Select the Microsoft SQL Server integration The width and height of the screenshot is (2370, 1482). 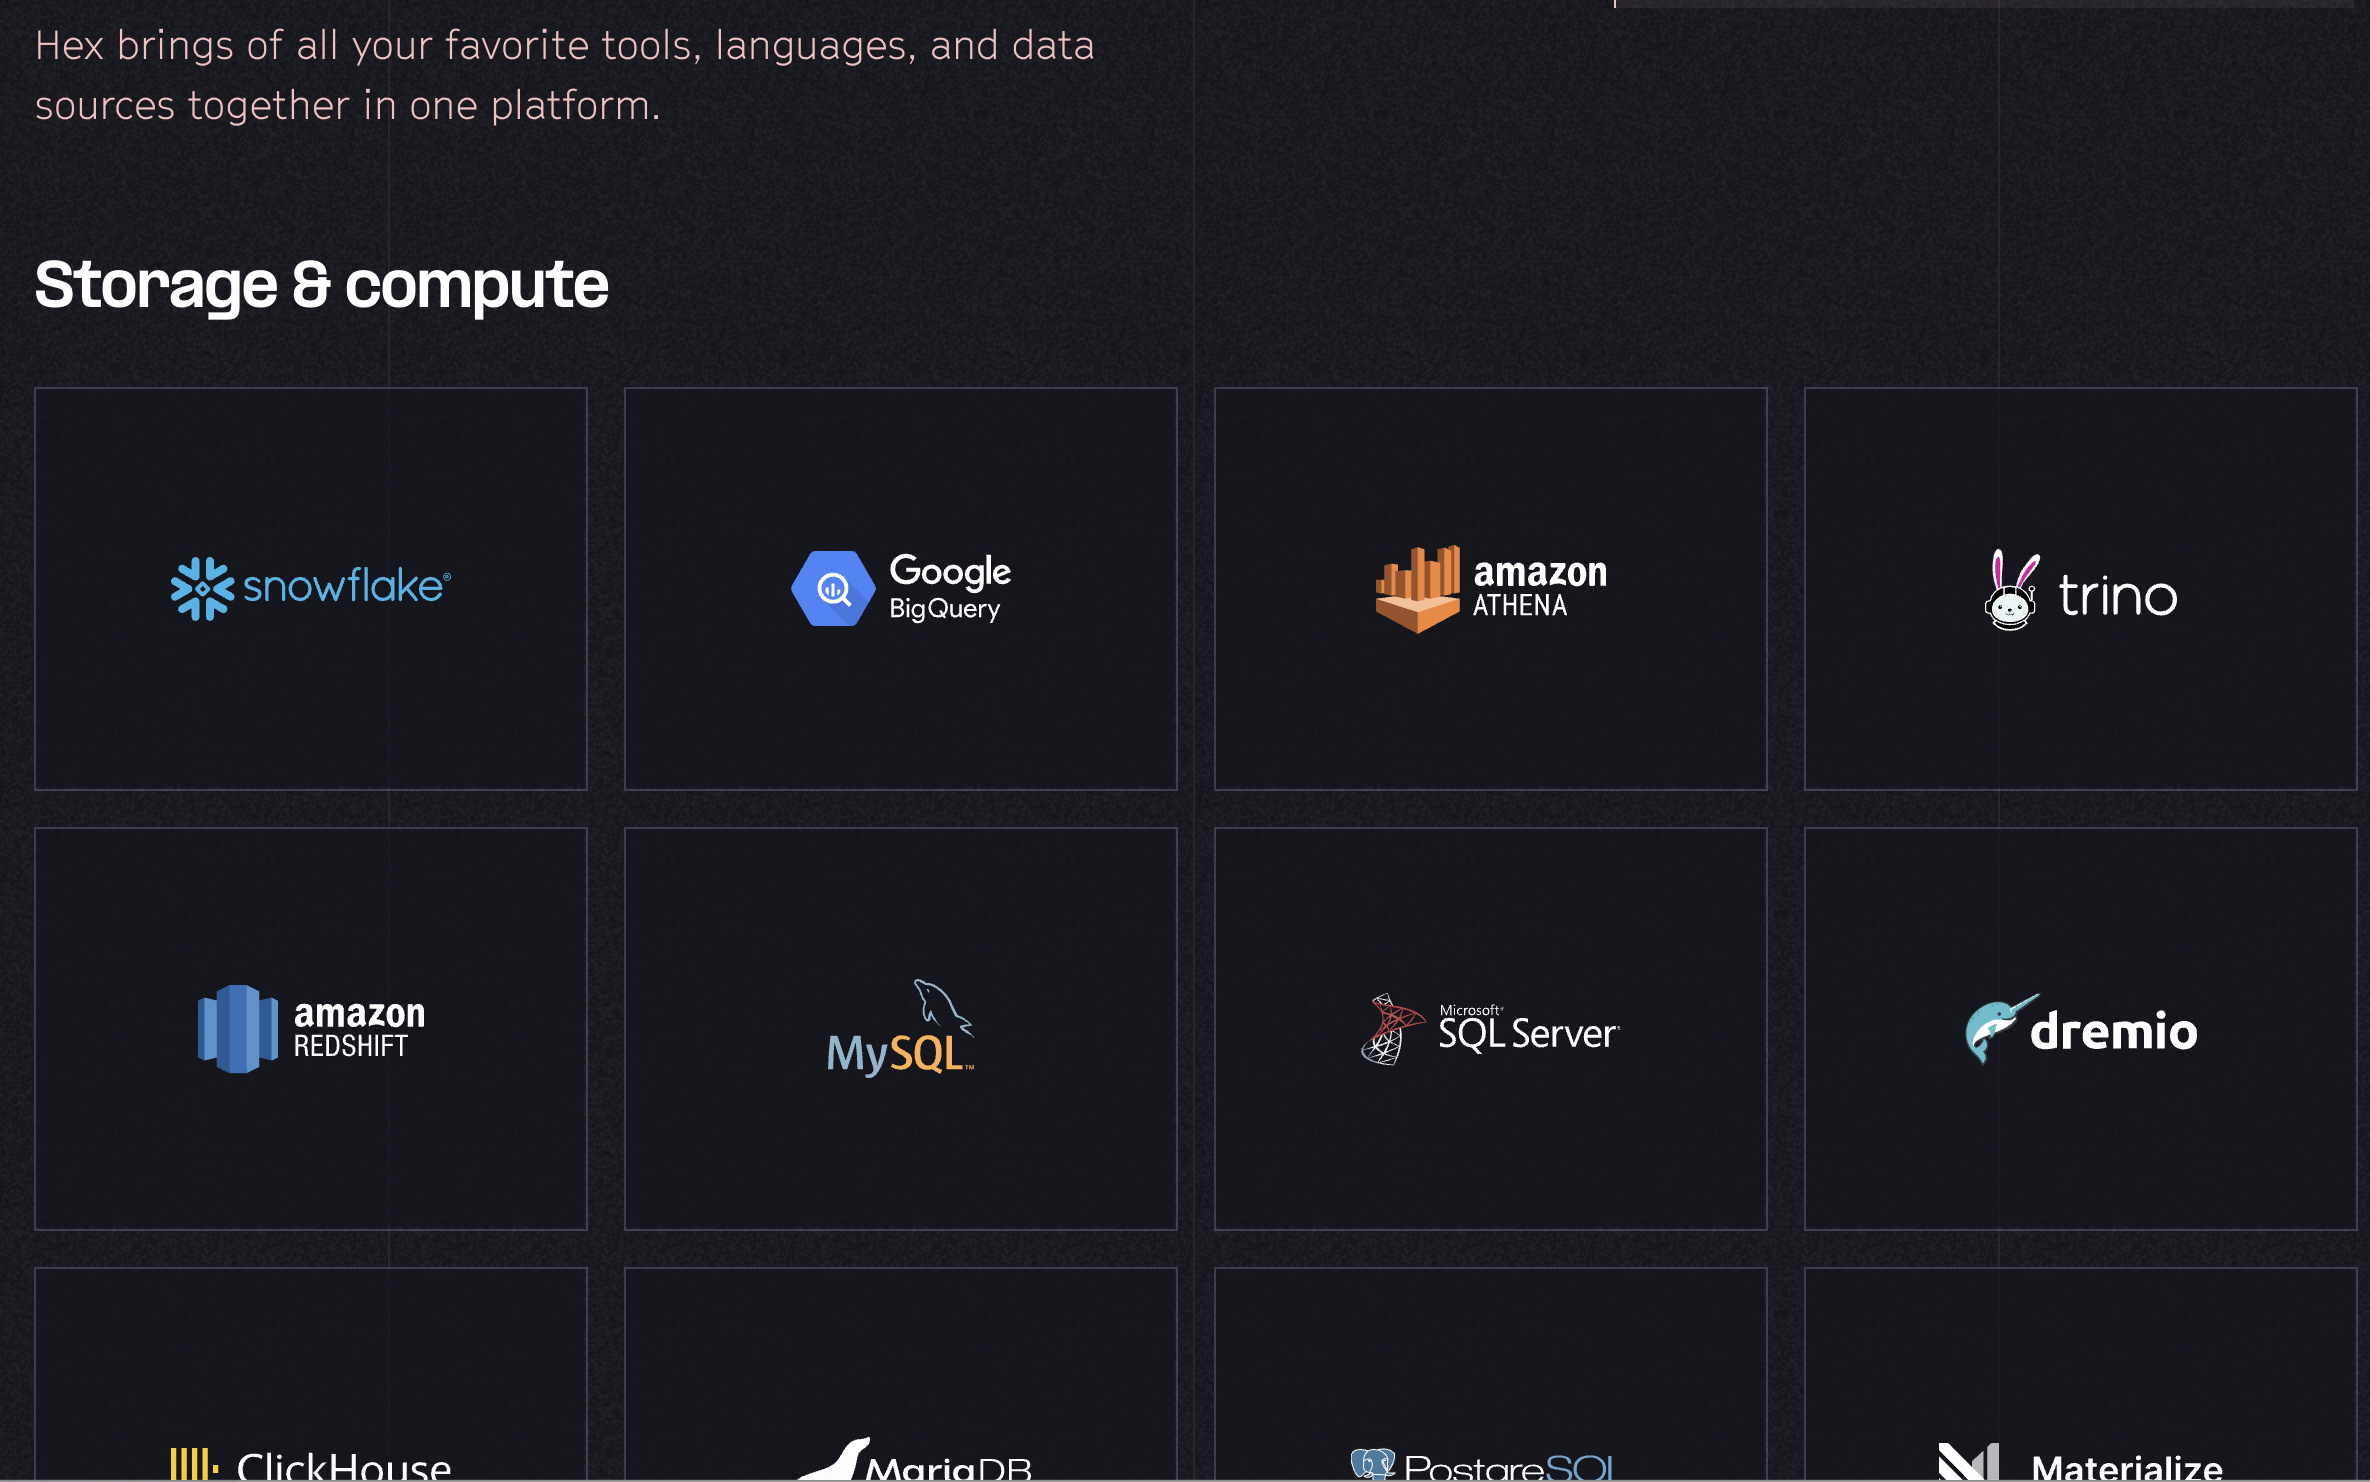[1490, 1028]
